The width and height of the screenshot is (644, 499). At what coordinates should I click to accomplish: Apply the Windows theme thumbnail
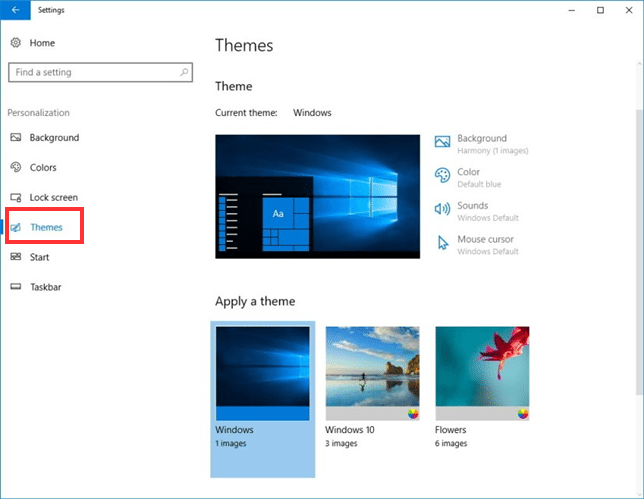coord(263,373)
